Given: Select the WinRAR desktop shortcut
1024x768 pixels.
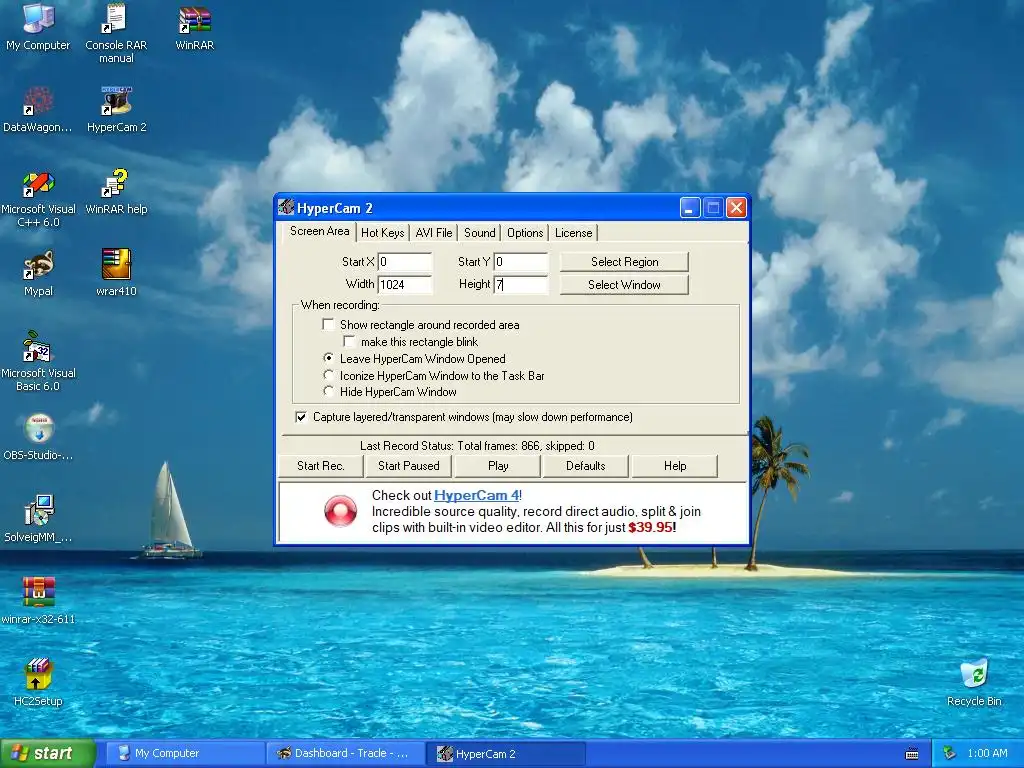Looking at the screenshot, I should [x=195, y=27].
